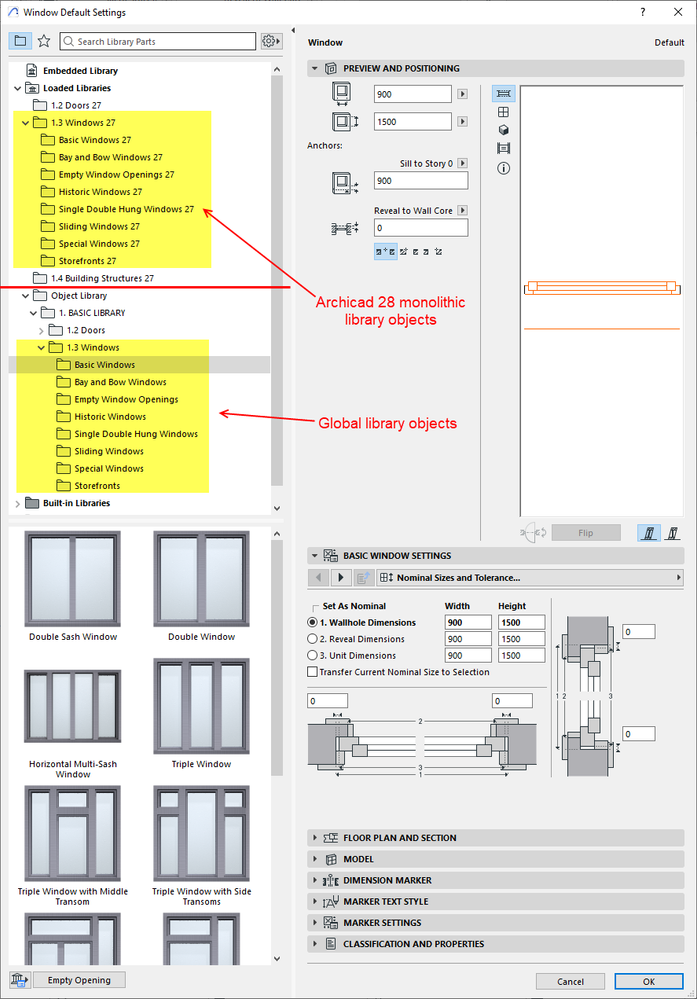Select Reveal Dimensions radio button
Screen dimensions: 697x999
(x=312, y=638)
